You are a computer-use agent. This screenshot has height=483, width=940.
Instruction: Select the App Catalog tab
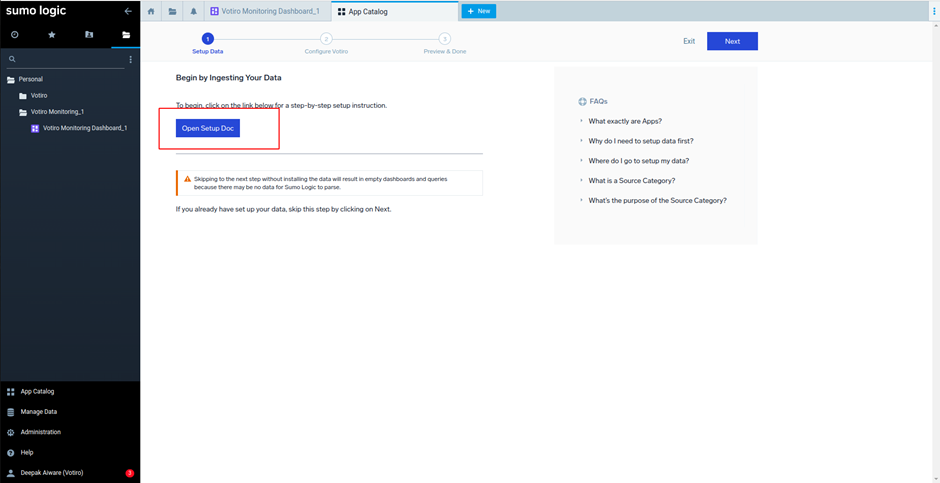(x=395, y=11)
